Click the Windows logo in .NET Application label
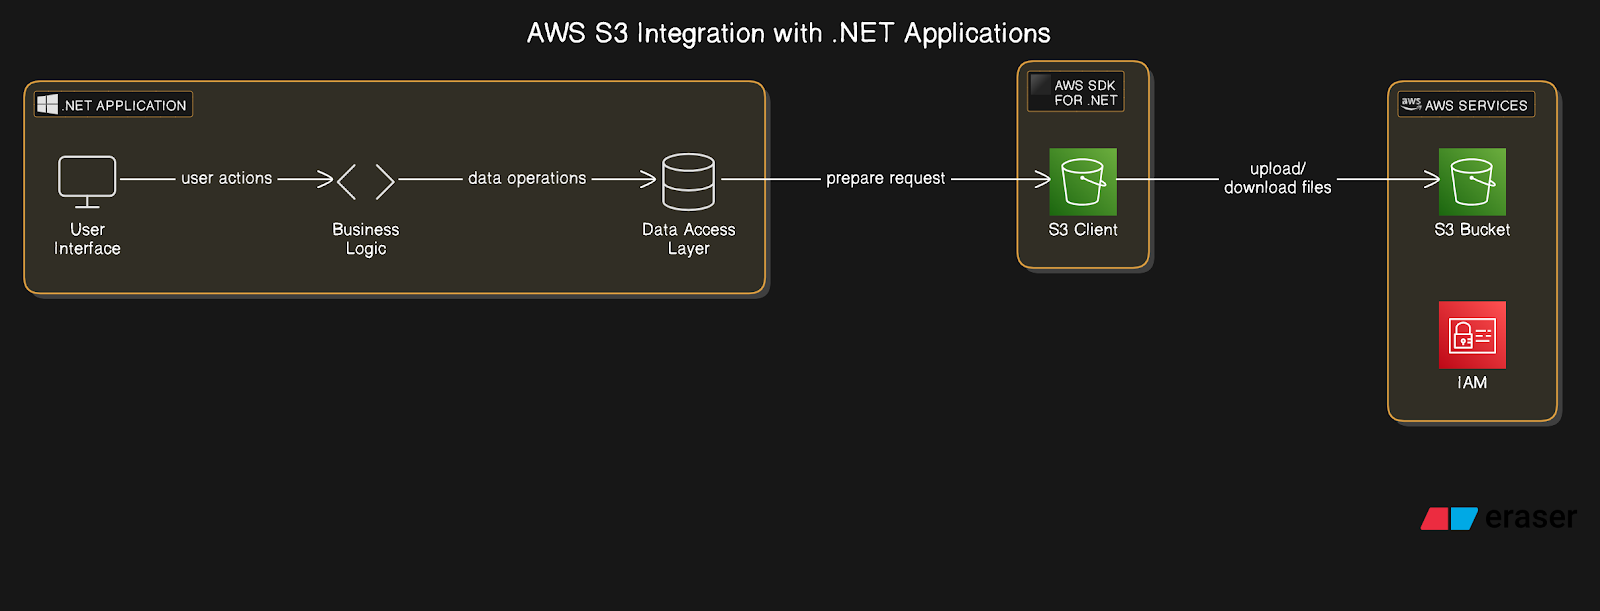Viewport: 1600px width, 611px height. click(47, 104)
